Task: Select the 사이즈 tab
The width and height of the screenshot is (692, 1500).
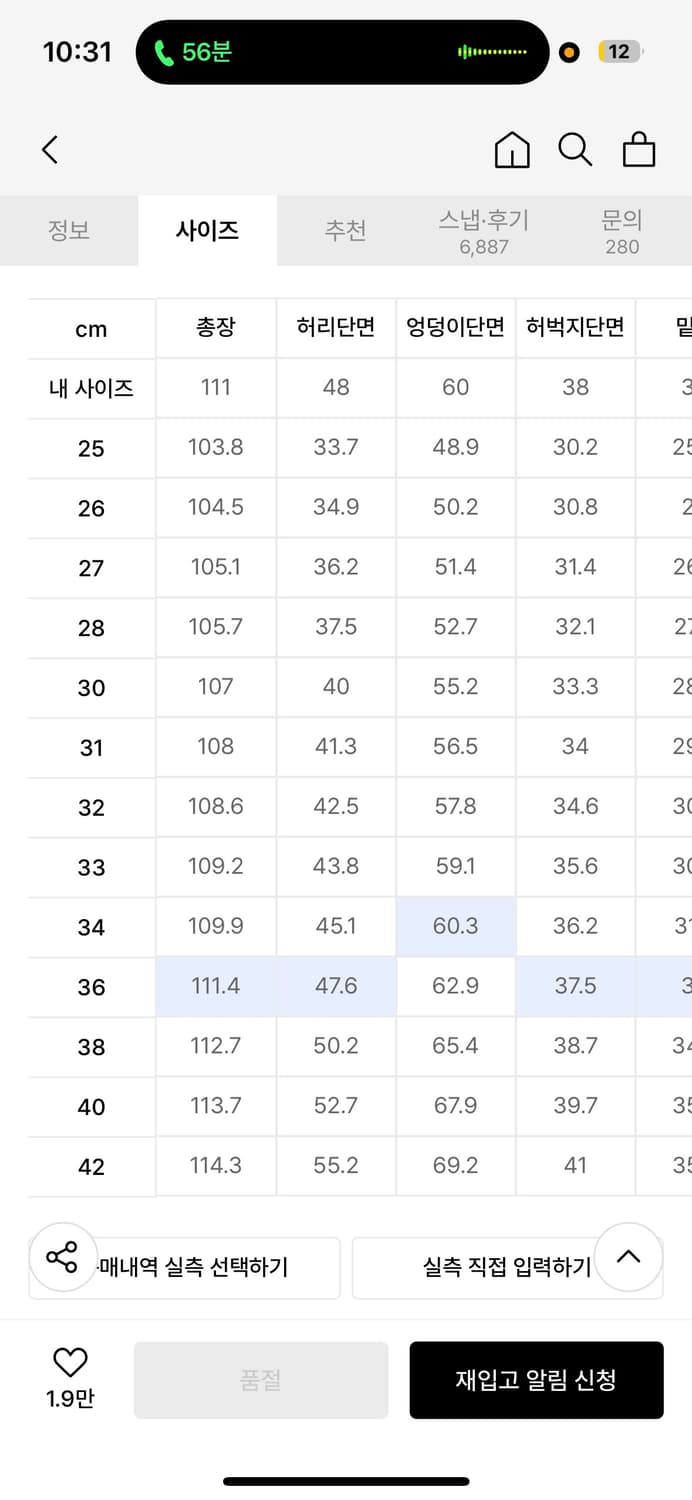Action: [x=207, y=231]
